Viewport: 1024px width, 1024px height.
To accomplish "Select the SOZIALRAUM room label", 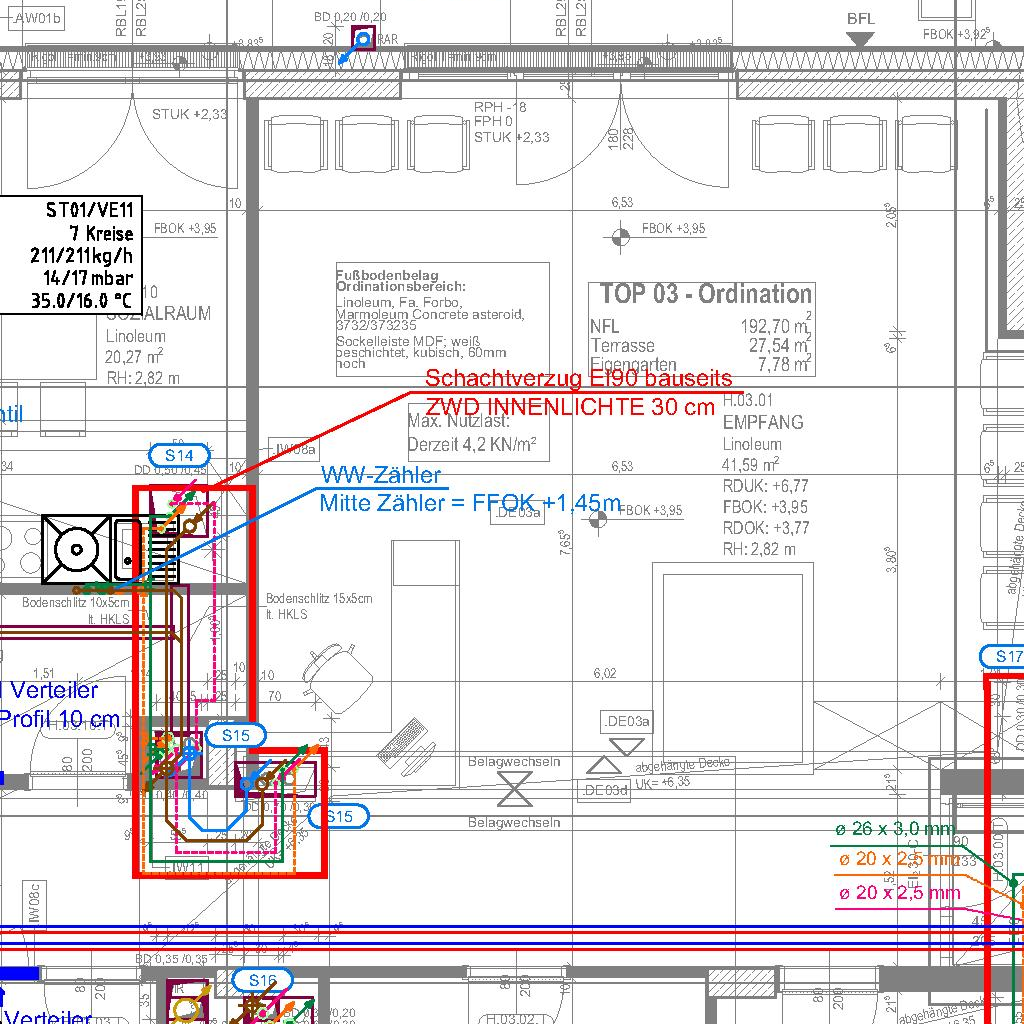I will [158, 313].
